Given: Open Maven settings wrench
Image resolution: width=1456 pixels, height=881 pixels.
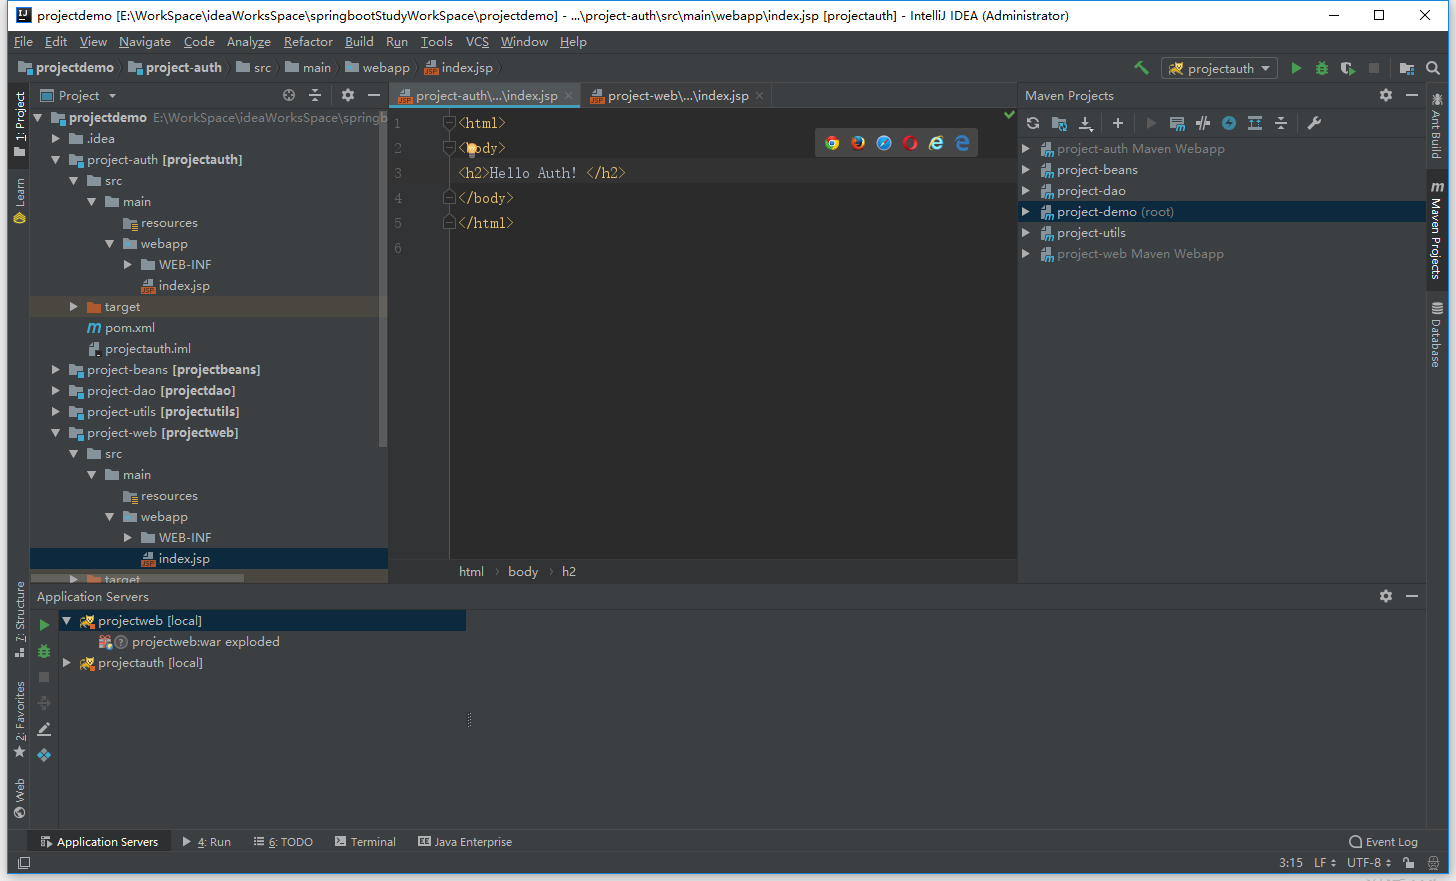Looking at the screenshot, I should tap(1314, 123).
